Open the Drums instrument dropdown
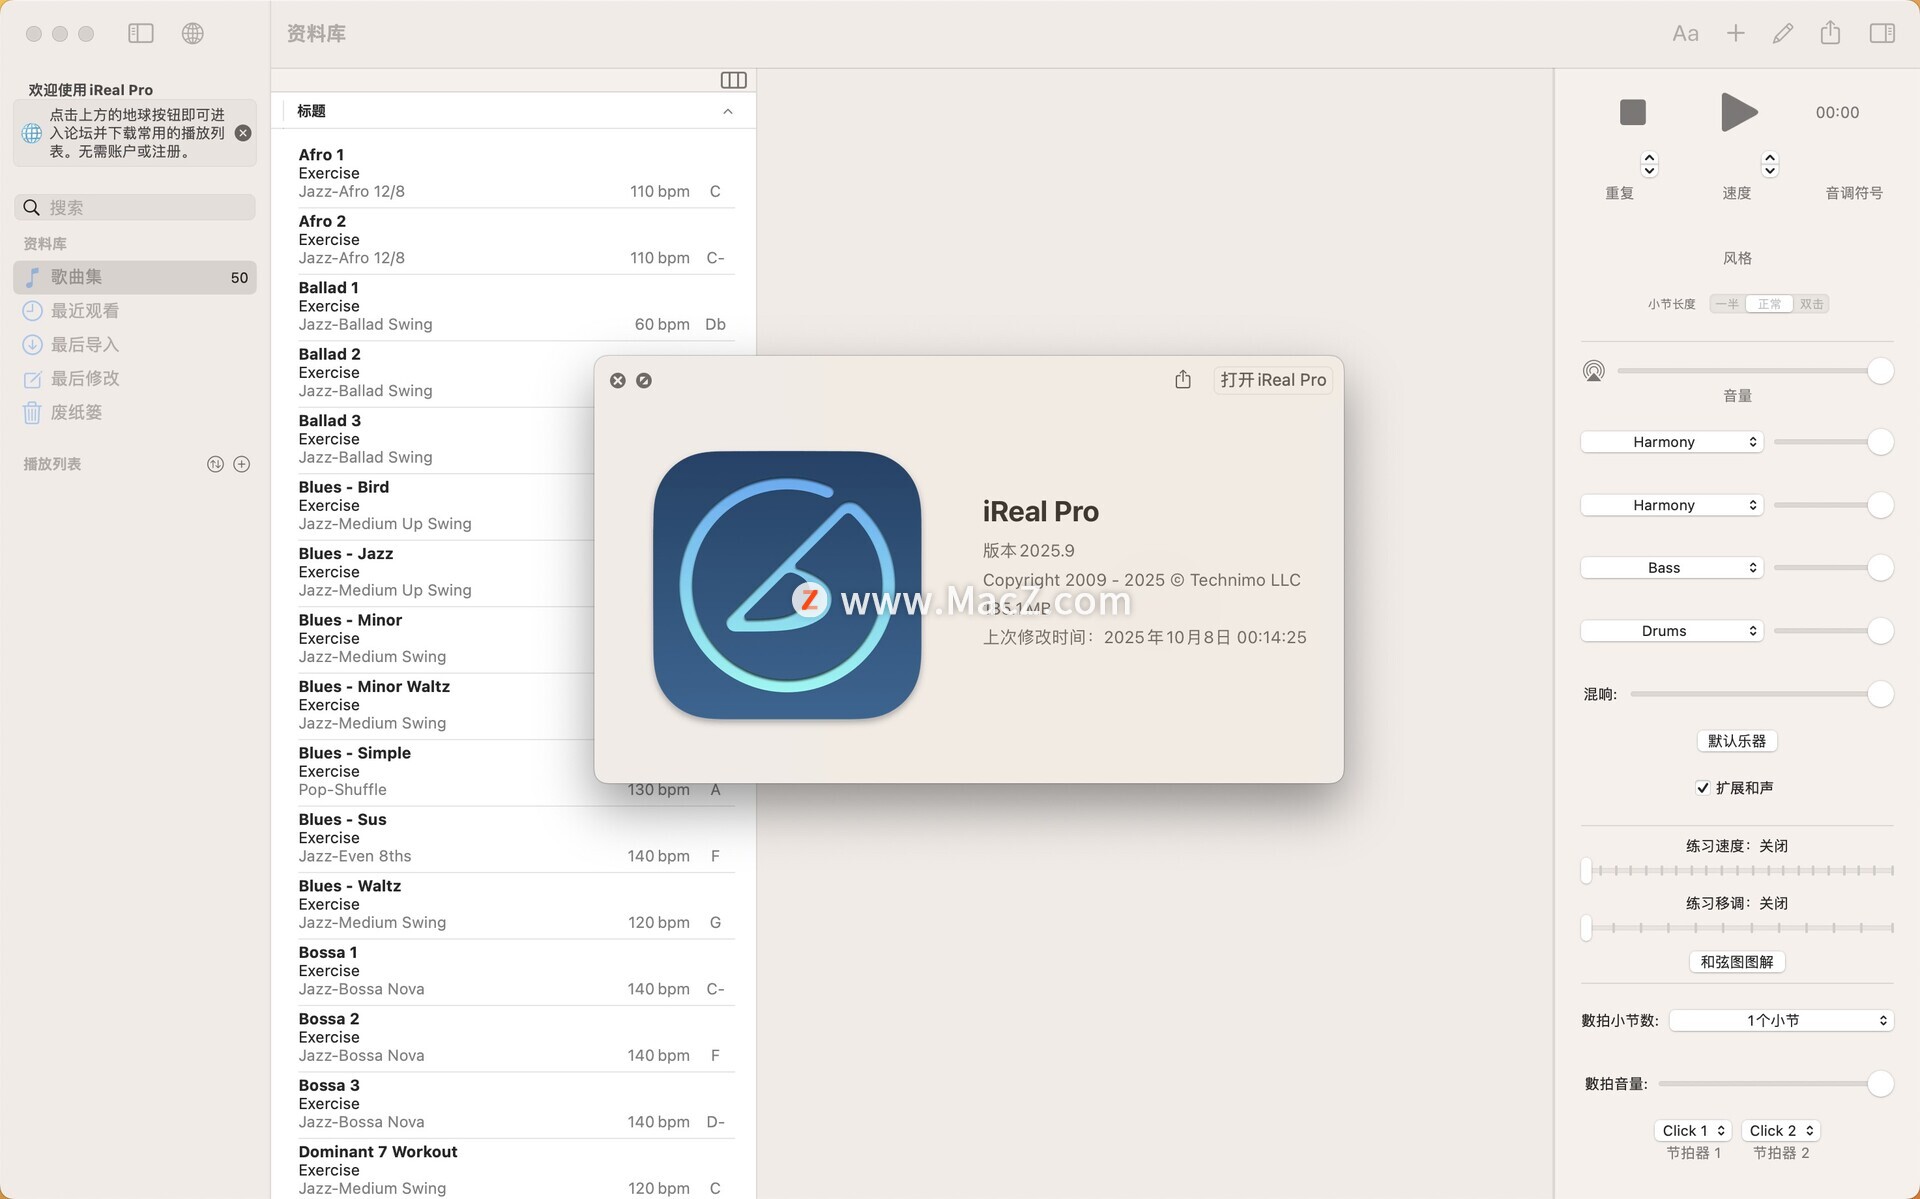This screenshot has width=1920, height=1199. coord(1671,631)
